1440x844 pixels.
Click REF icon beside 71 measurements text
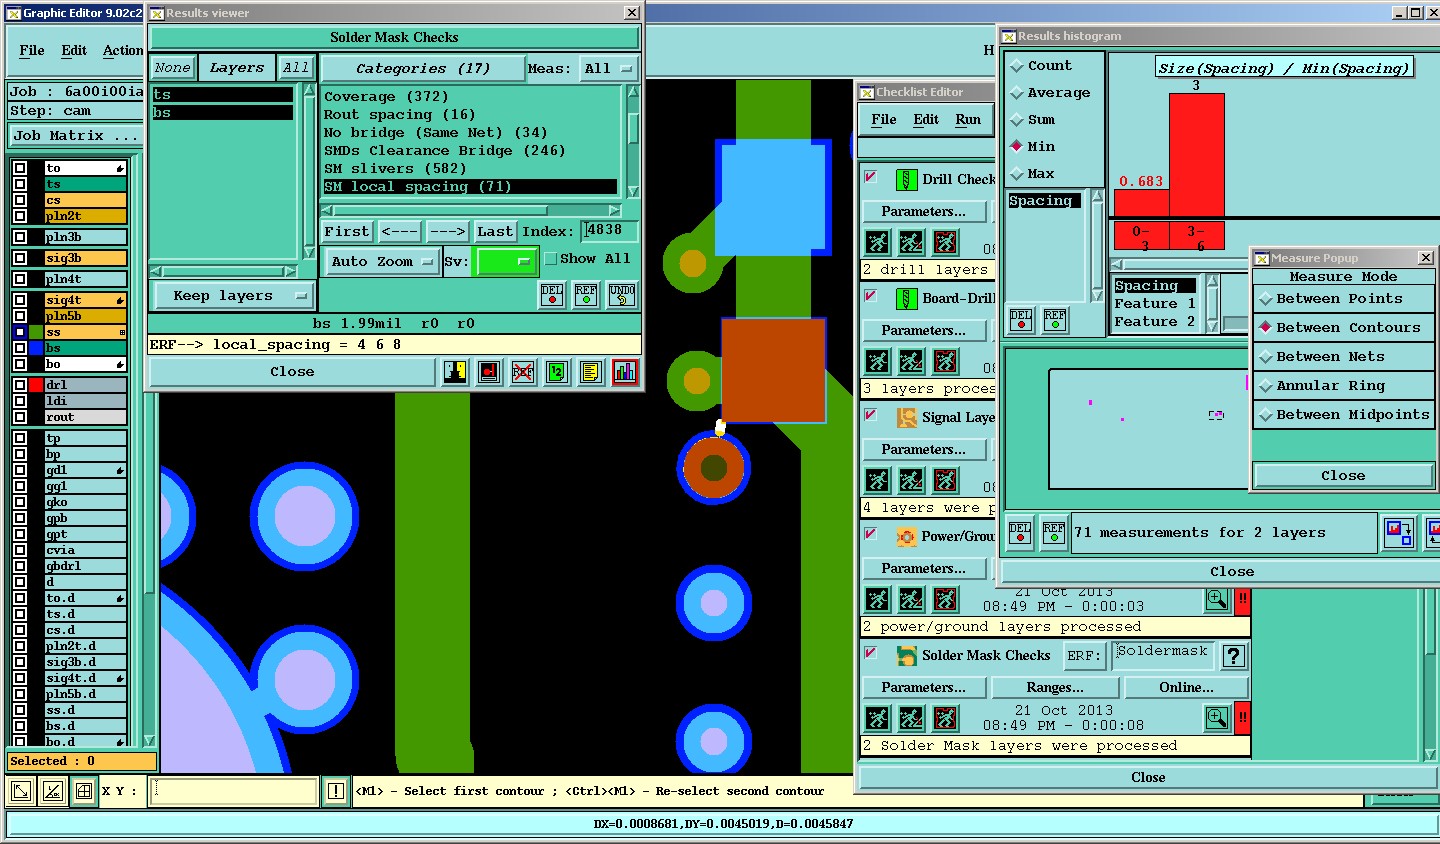1054,532
